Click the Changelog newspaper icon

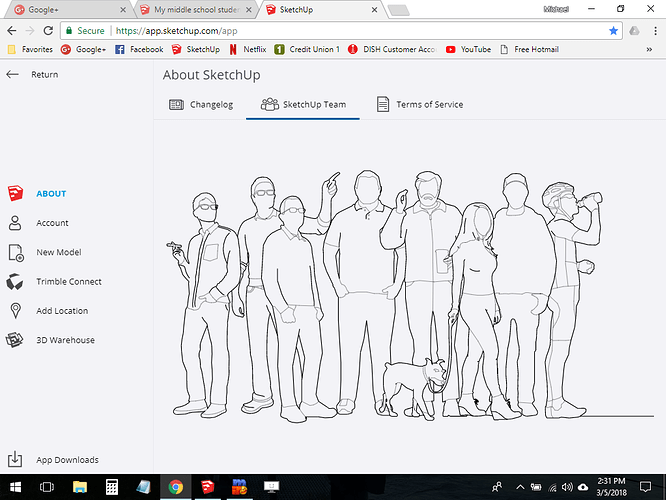176,105
